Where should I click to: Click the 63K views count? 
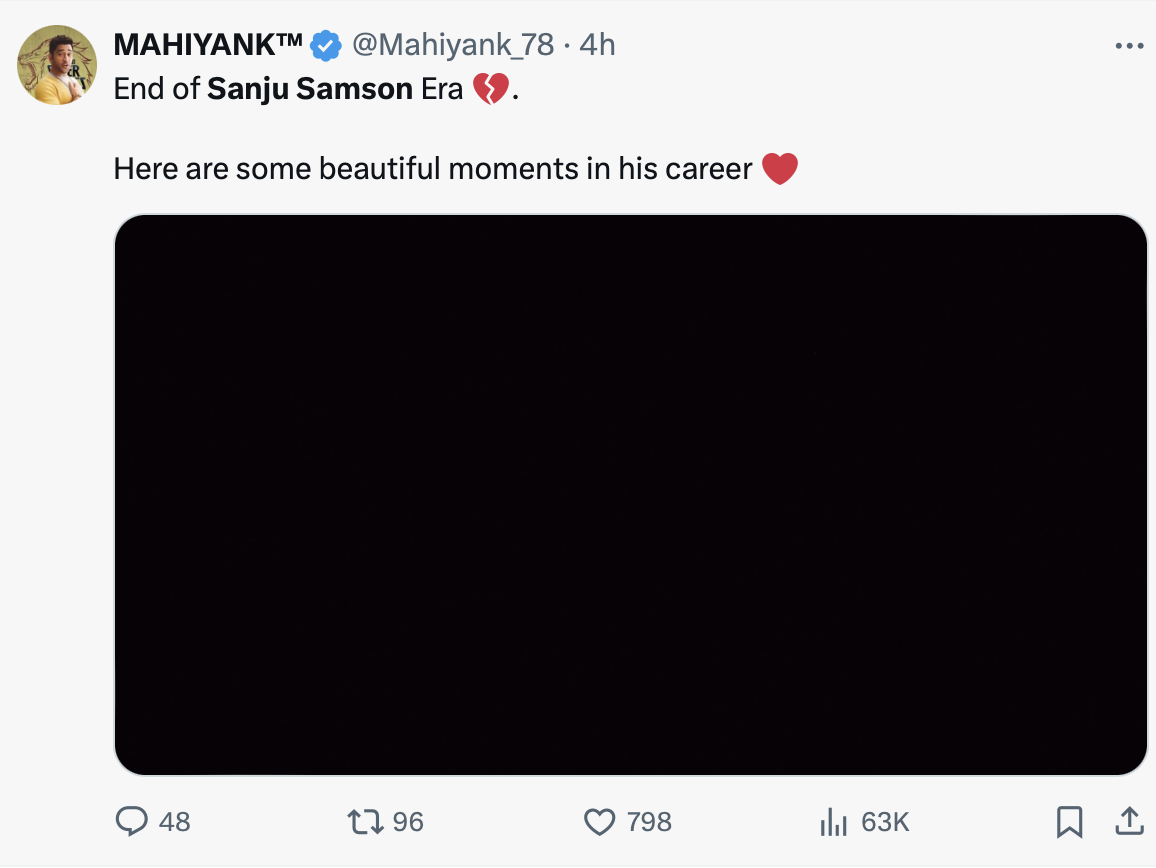click(885, 822)
